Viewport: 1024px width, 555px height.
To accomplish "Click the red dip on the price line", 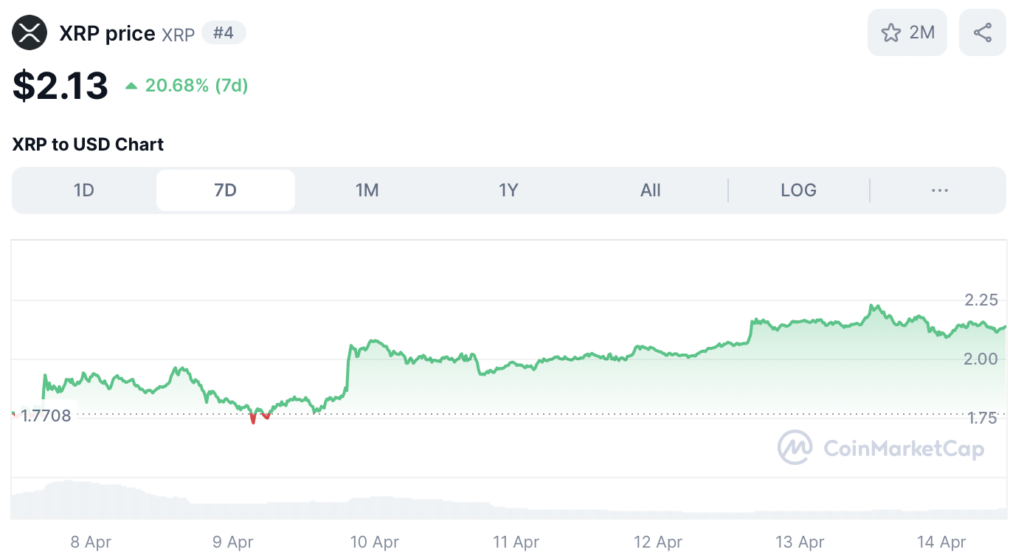I will [253, 418].
